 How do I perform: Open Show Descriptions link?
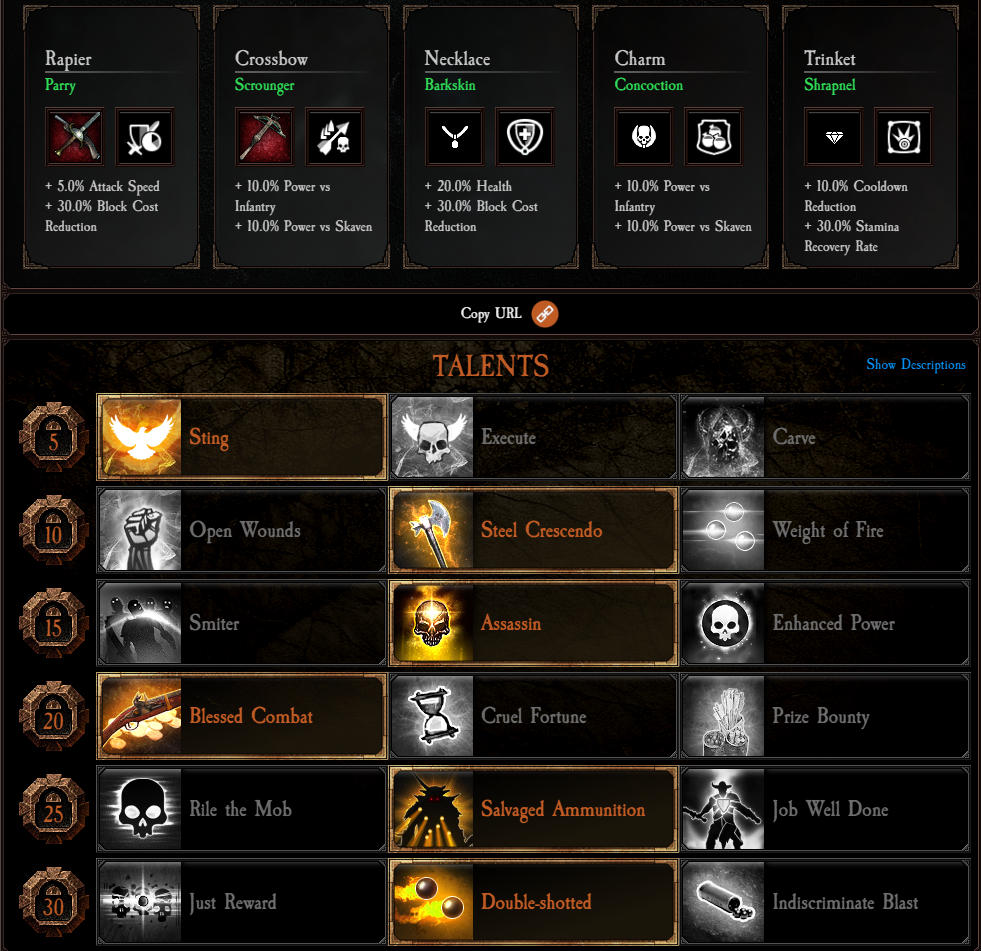click(x=915, y=364)
